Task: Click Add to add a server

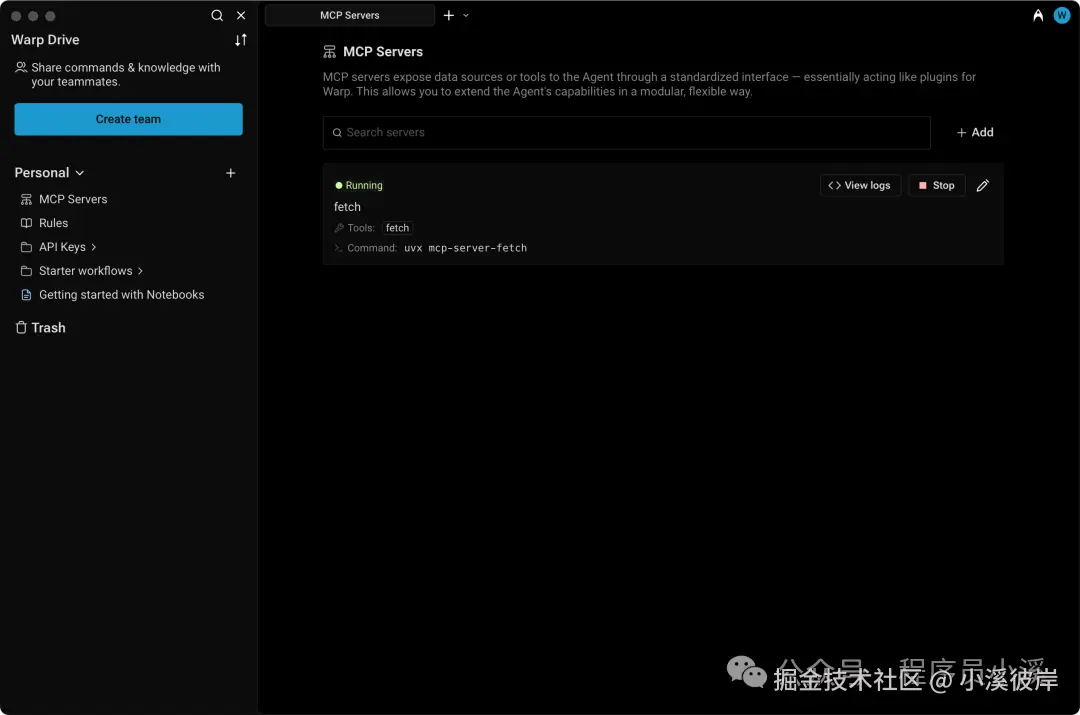Action: pyautogui.click(x=975, y=132)
